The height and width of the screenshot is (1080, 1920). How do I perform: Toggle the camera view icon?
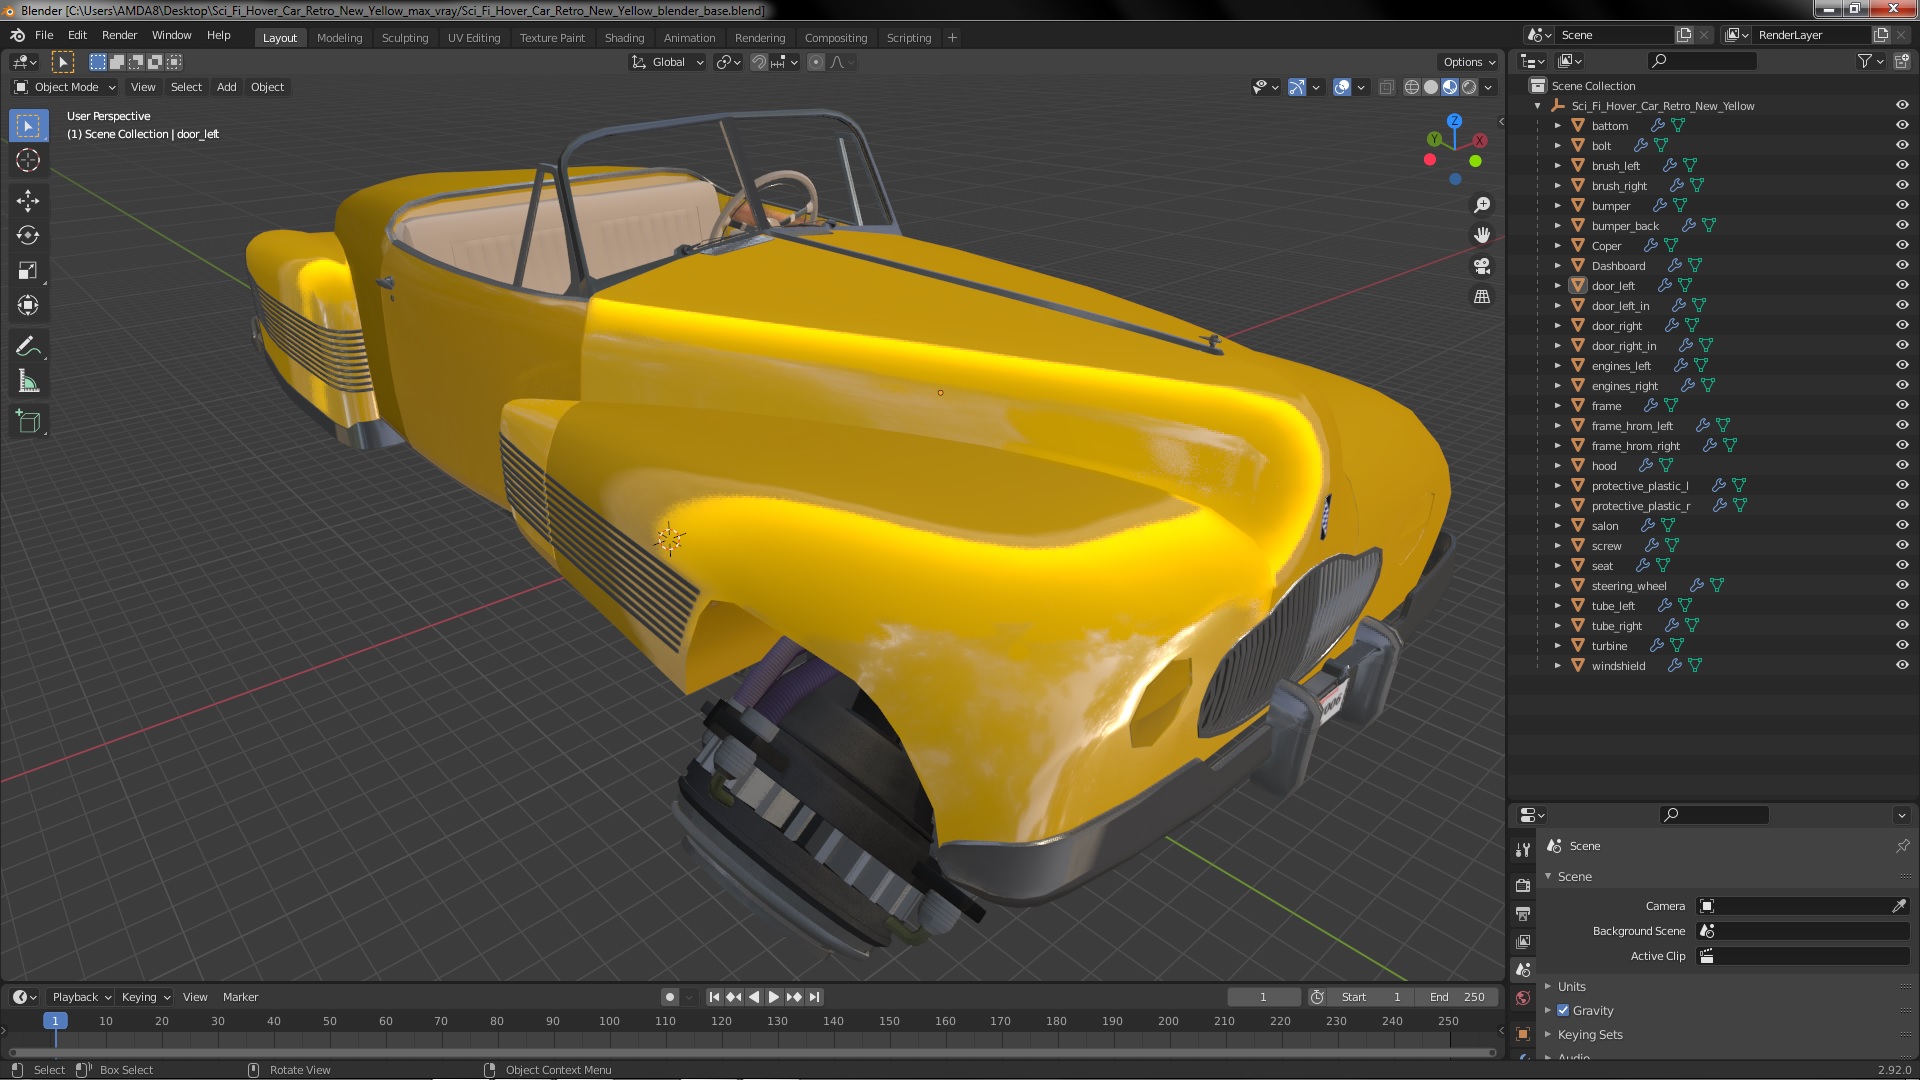coord(1482,266)
